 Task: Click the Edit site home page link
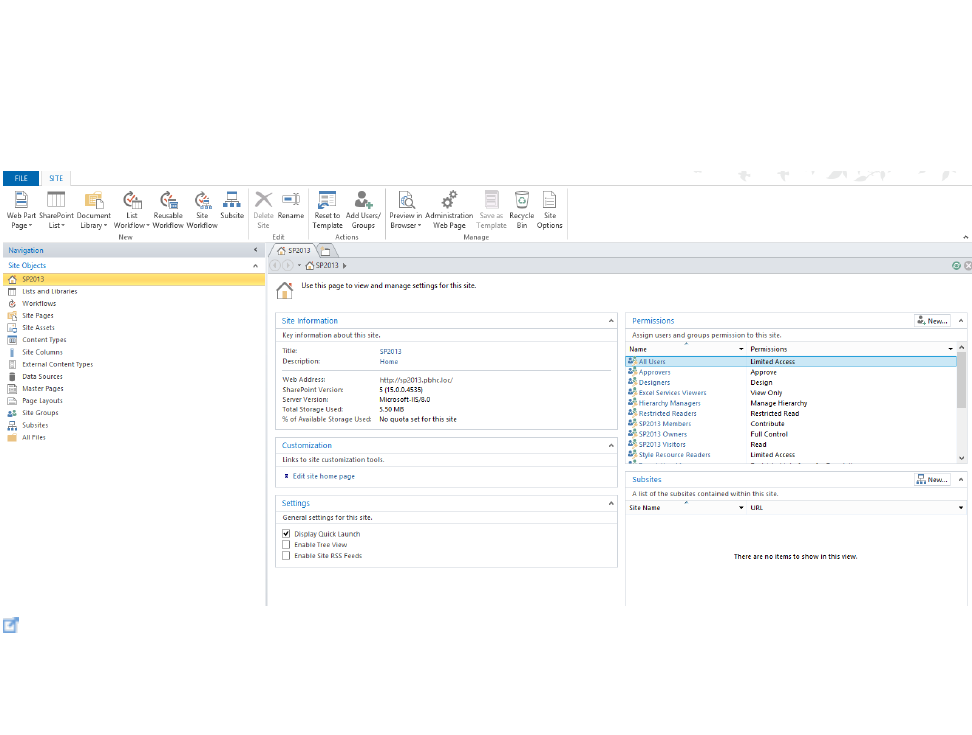323,477
